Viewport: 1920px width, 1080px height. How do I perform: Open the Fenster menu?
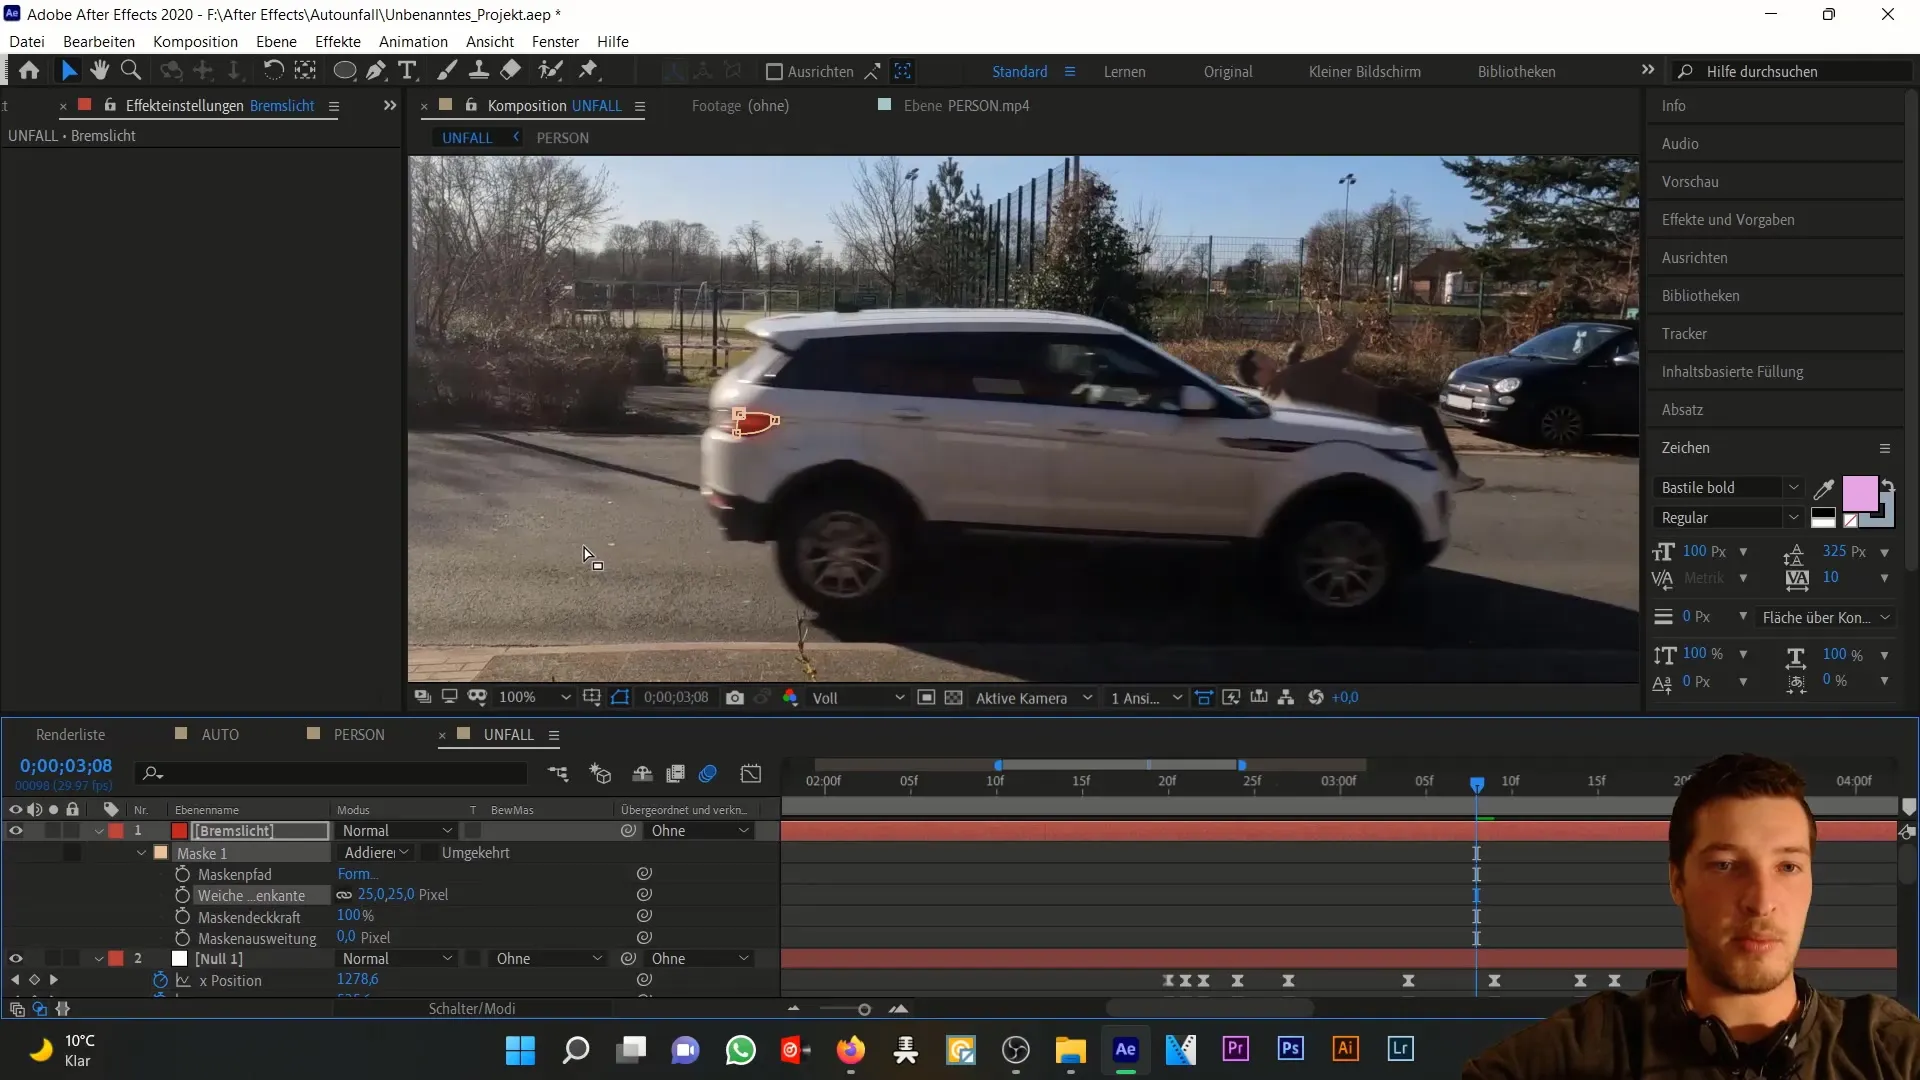pyautogui.click(x=555, y=41)
